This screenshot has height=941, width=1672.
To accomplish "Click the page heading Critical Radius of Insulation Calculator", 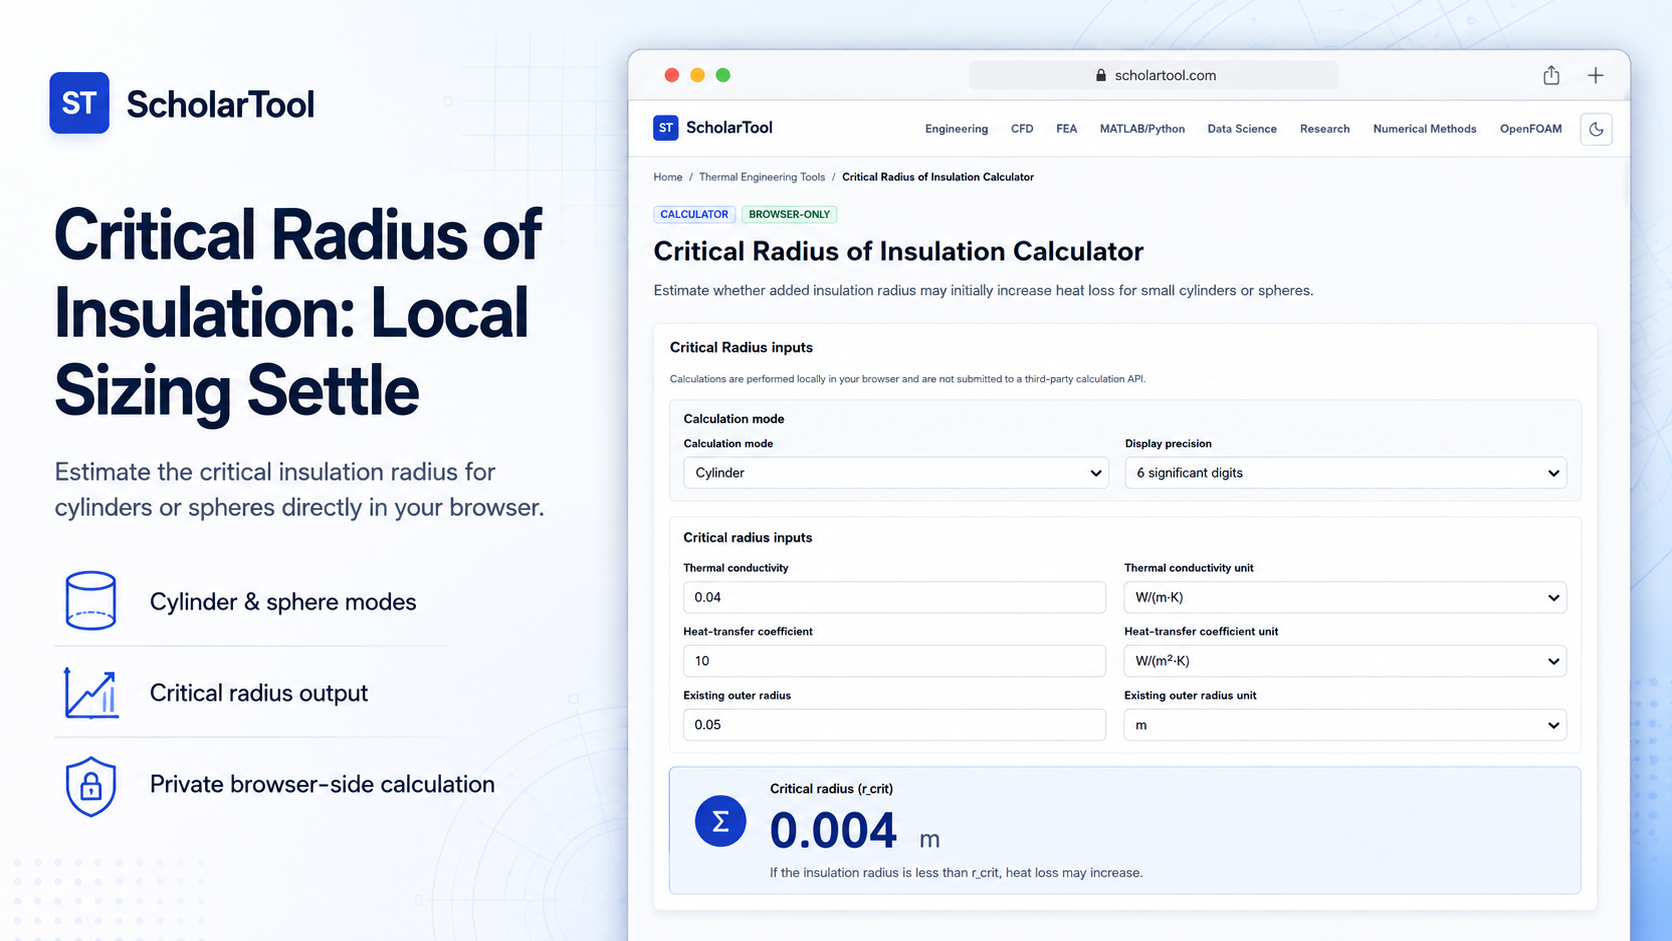I will (898, 251).
